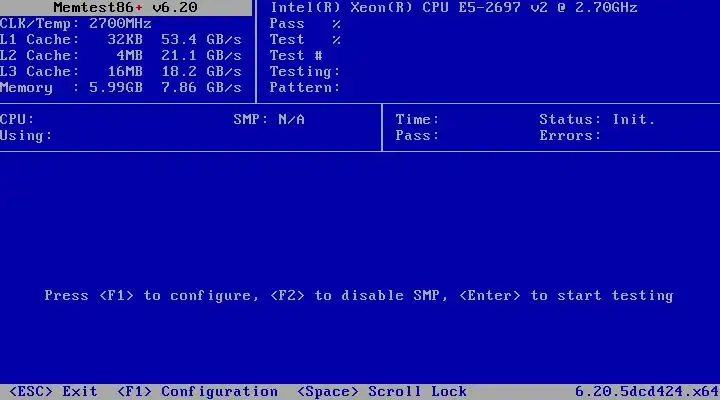The height and width of the screenshot is (400, 720).
Task: Select the CLK/Temp 2700MHz reading
Action: (x=76, y=23)
